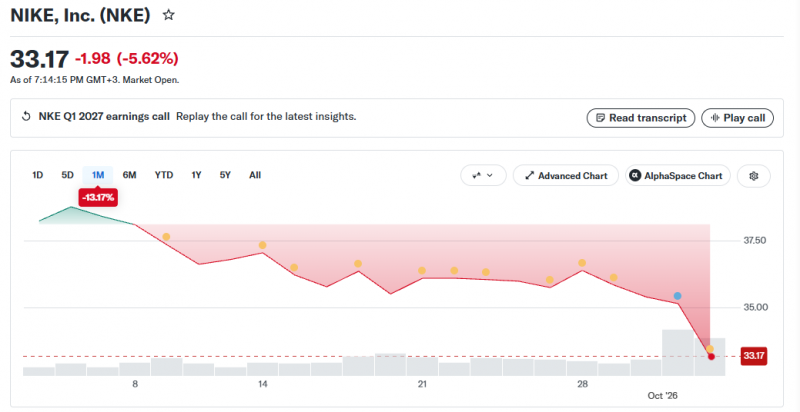
Task: Play the NKE earnings call
Action: click(x=738, y=118)
